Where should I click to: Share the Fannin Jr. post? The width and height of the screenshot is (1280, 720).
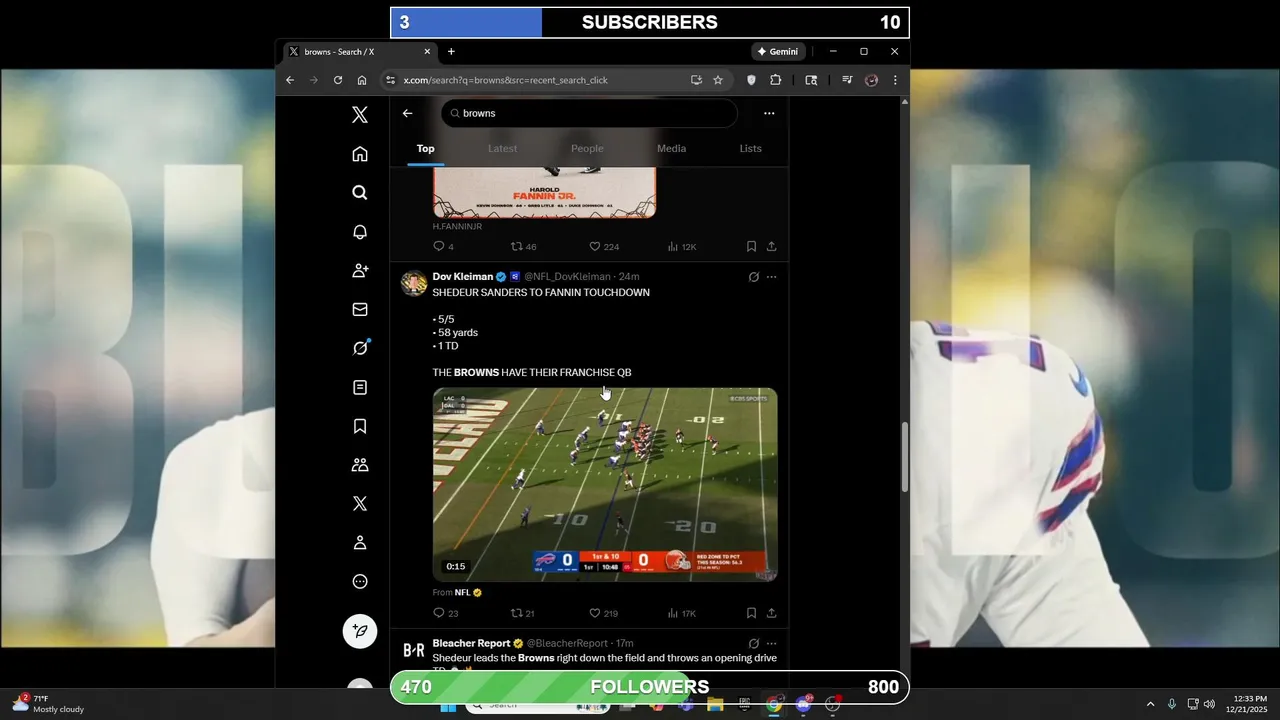click(772, 246)
